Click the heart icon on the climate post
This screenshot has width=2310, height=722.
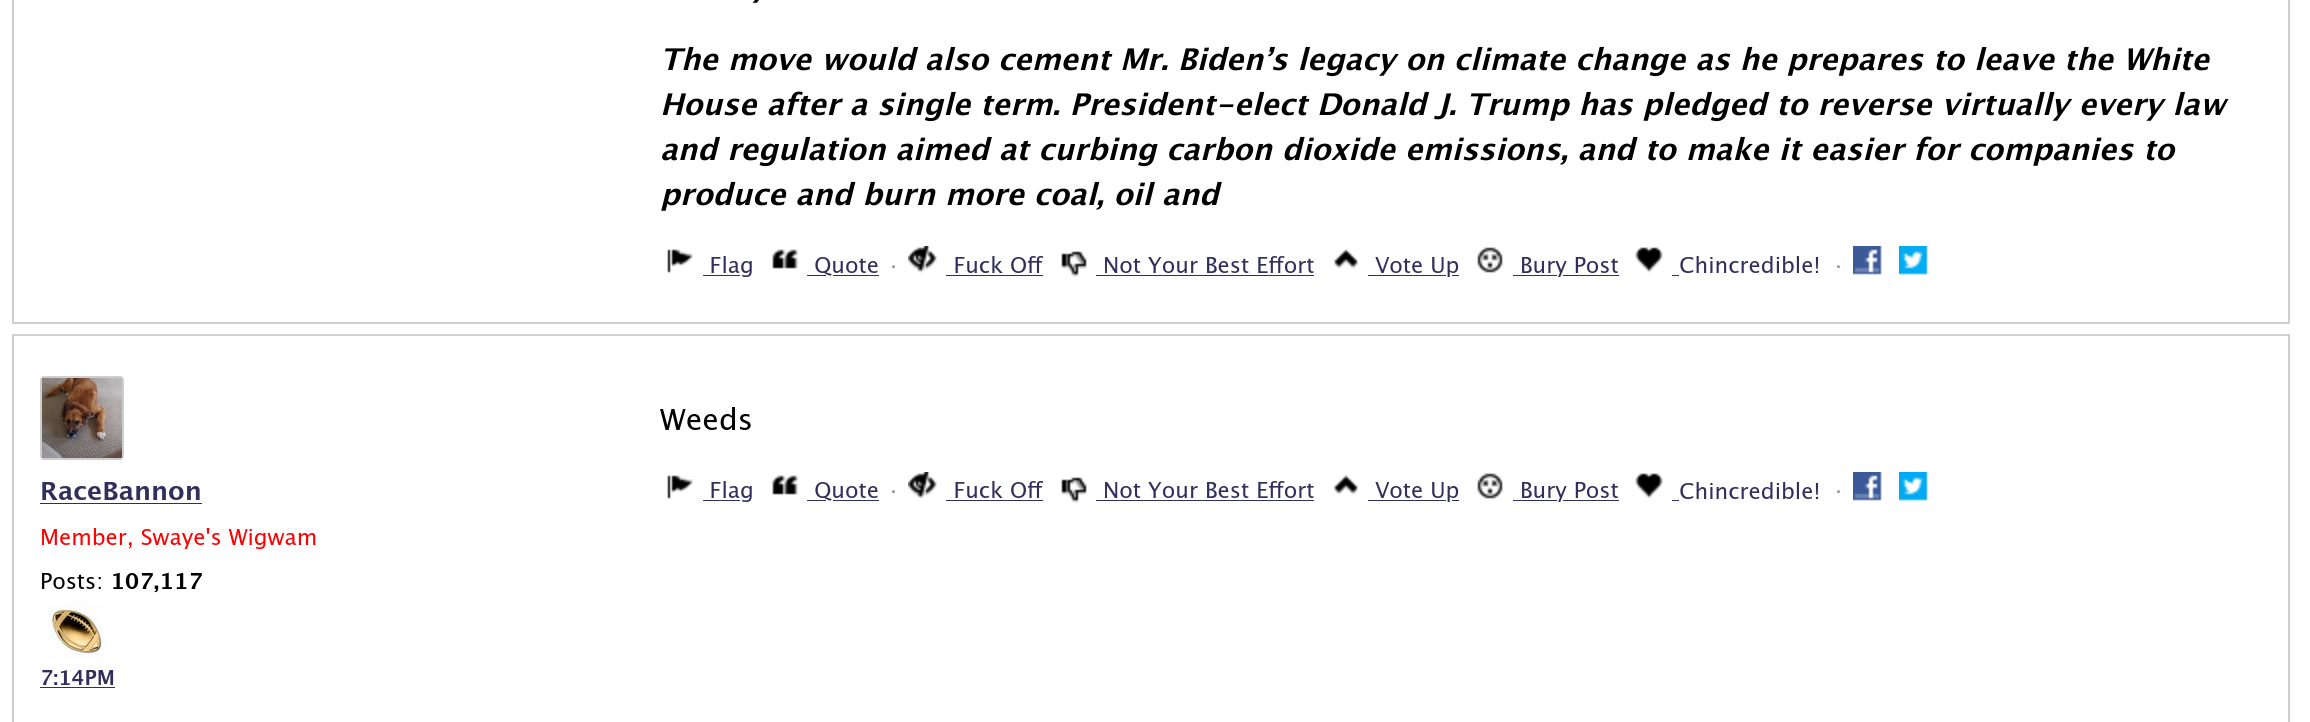click(x=1649, y=260)
